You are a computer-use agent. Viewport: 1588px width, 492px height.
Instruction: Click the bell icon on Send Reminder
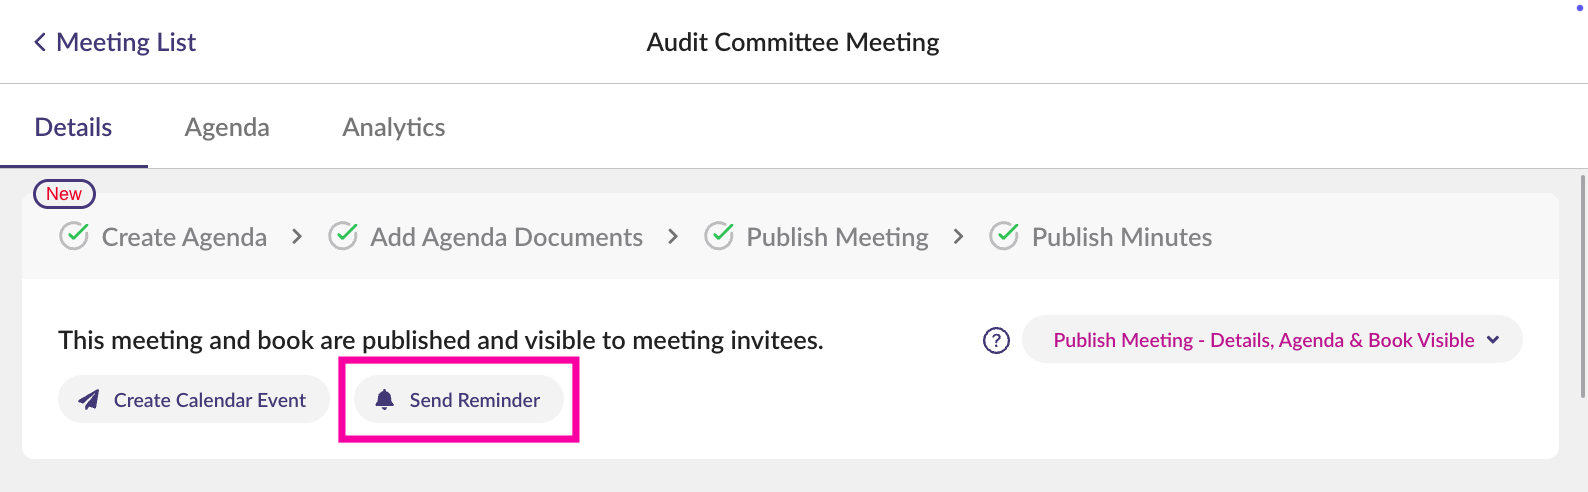[384, 400]
